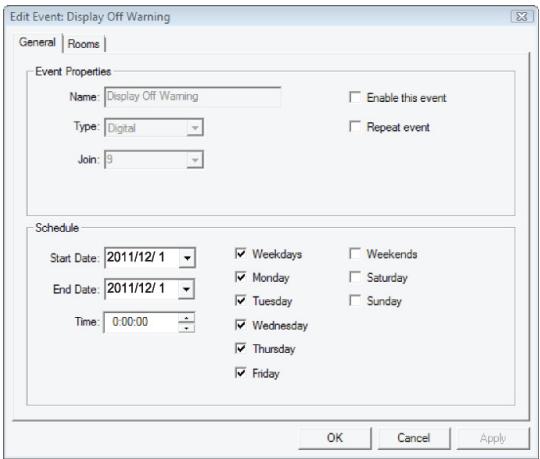Uncheck Tuesday in the schedule
Viewport: 540px width, 459px height.
pos(240,300)
